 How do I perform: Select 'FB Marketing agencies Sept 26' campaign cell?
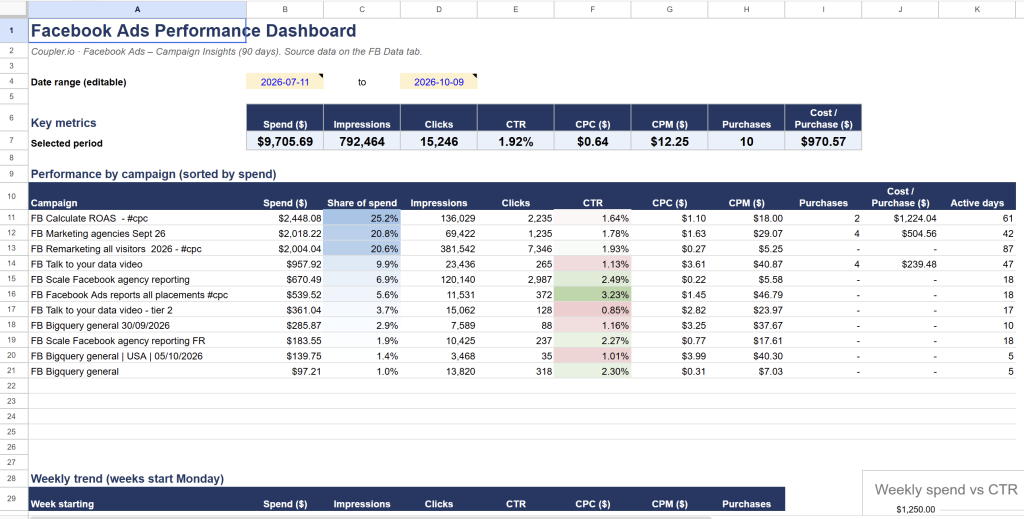pos(137,234)
